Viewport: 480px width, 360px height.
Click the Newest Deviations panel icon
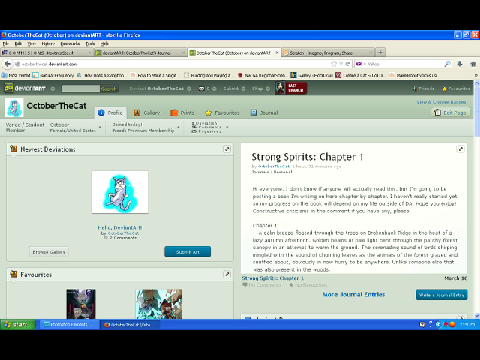pyautogui.click(x=14, y=149)
